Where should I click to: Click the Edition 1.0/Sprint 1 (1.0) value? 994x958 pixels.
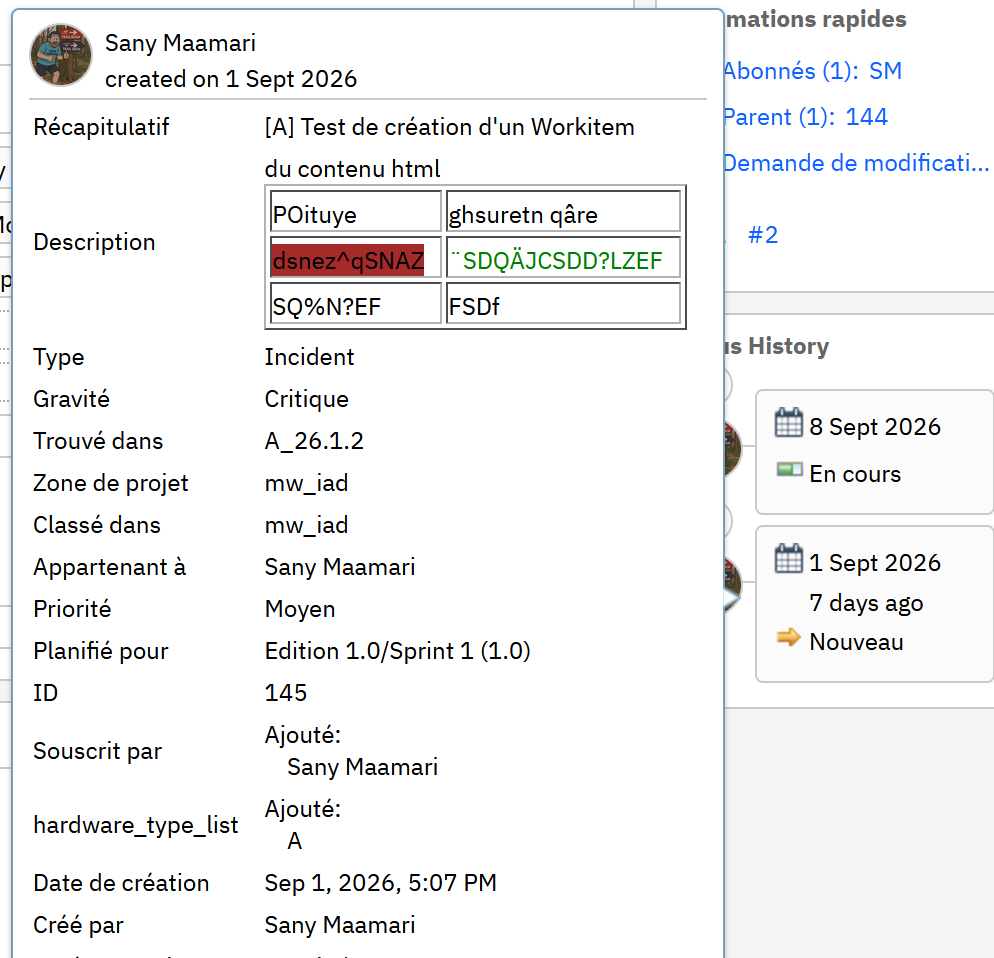(x=397, y=651)
